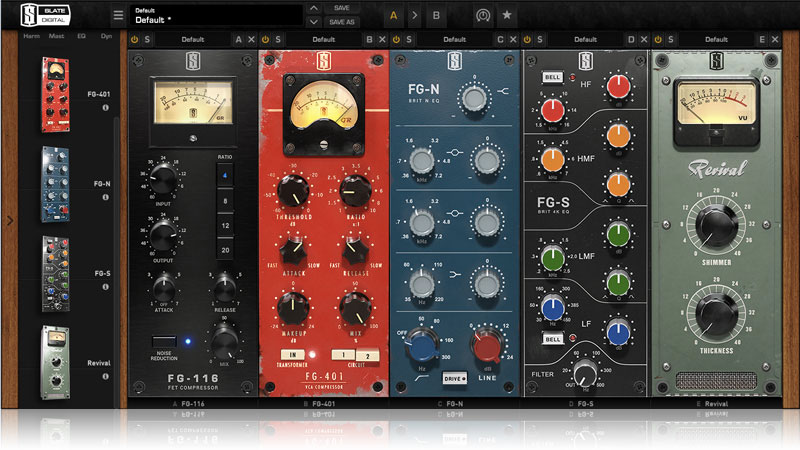
Task: Select previous preset with up arrow
Action: (314, 8)
